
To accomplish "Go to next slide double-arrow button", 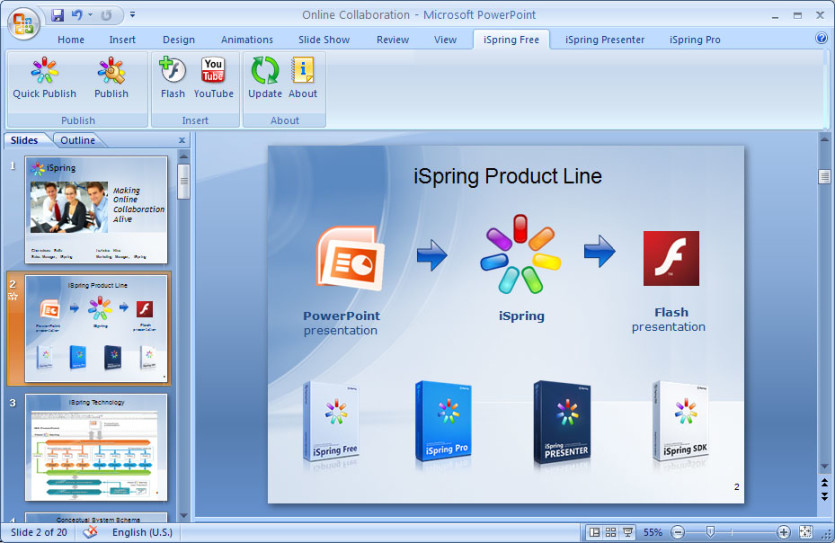I will [x=824, y=496].
